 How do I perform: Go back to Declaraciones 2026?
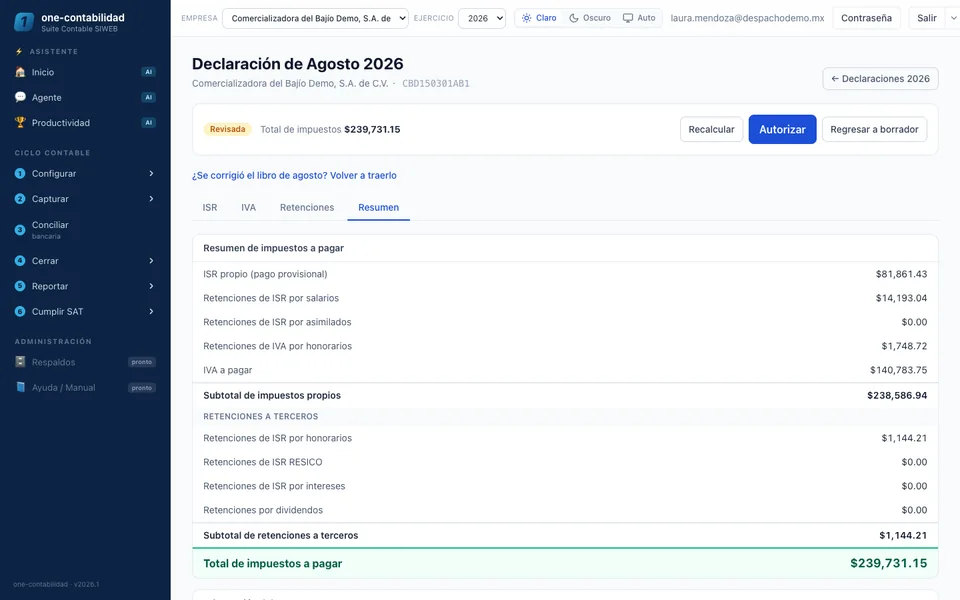click(880, 78)
